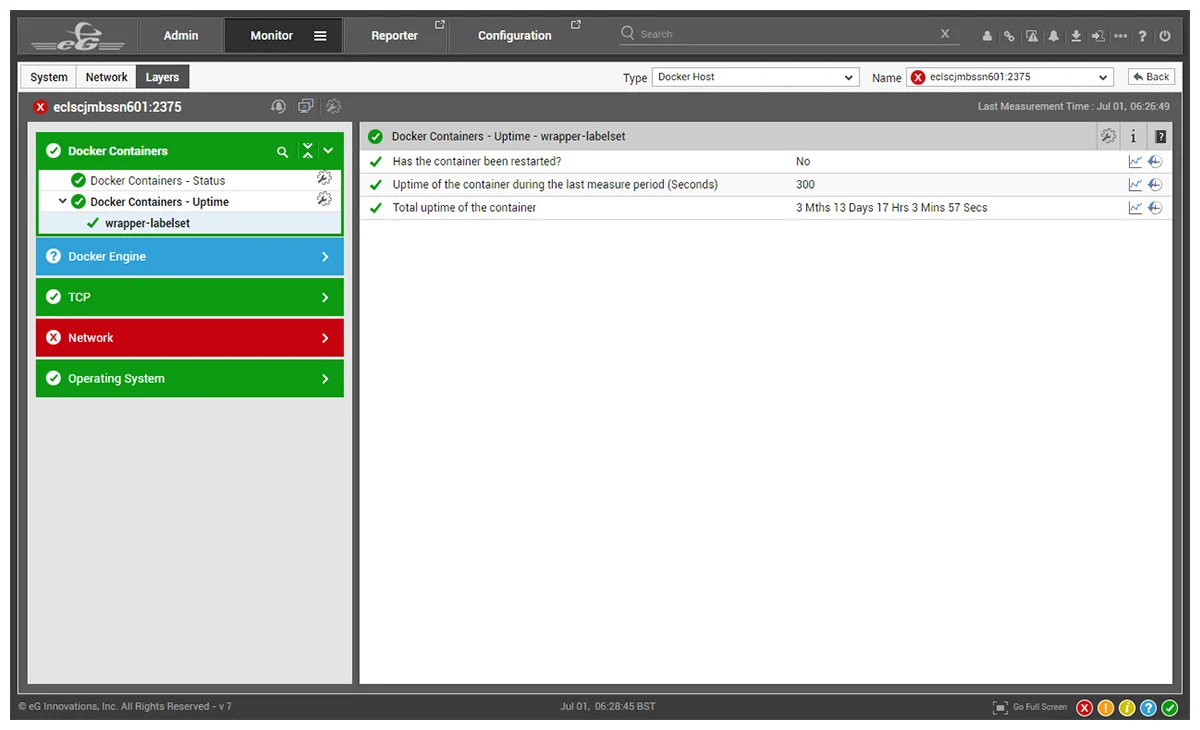Click the Reporter external link icon

point(440,25)
